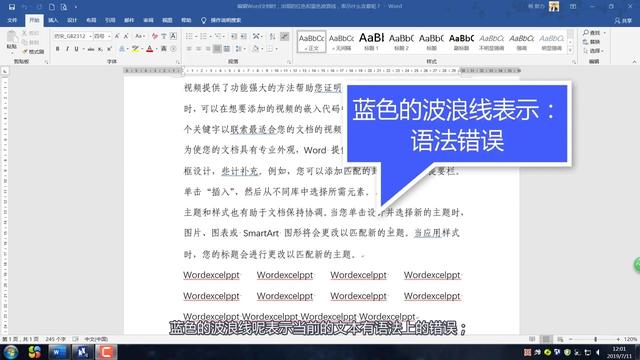
Task: Toggle Strikethrough formatting
Action: pyautogui.click(x=91, y=49)
